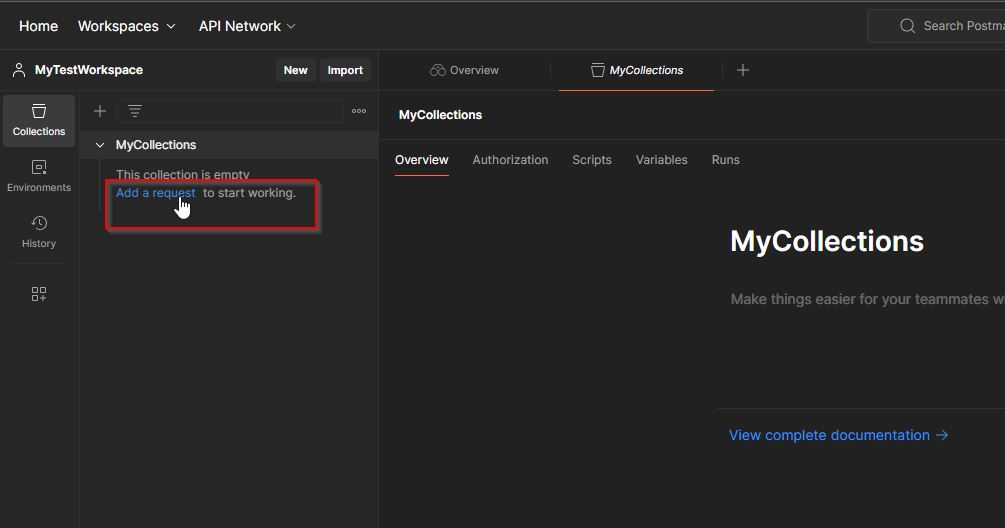Click the magnifier icon in Search Postman

[907, 26]
